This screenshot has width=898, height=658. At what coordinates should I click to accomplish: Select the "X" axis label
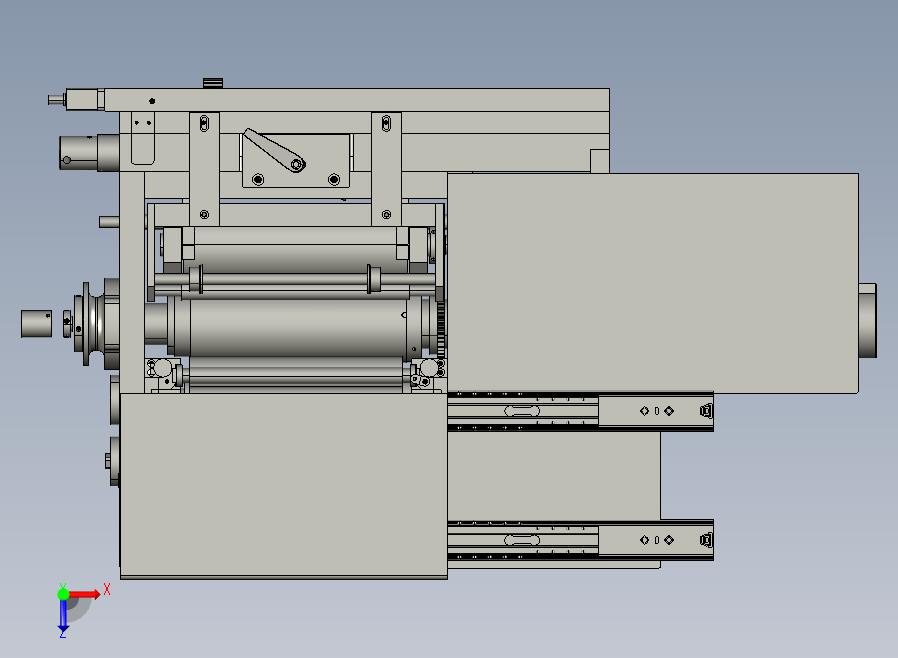107,589
